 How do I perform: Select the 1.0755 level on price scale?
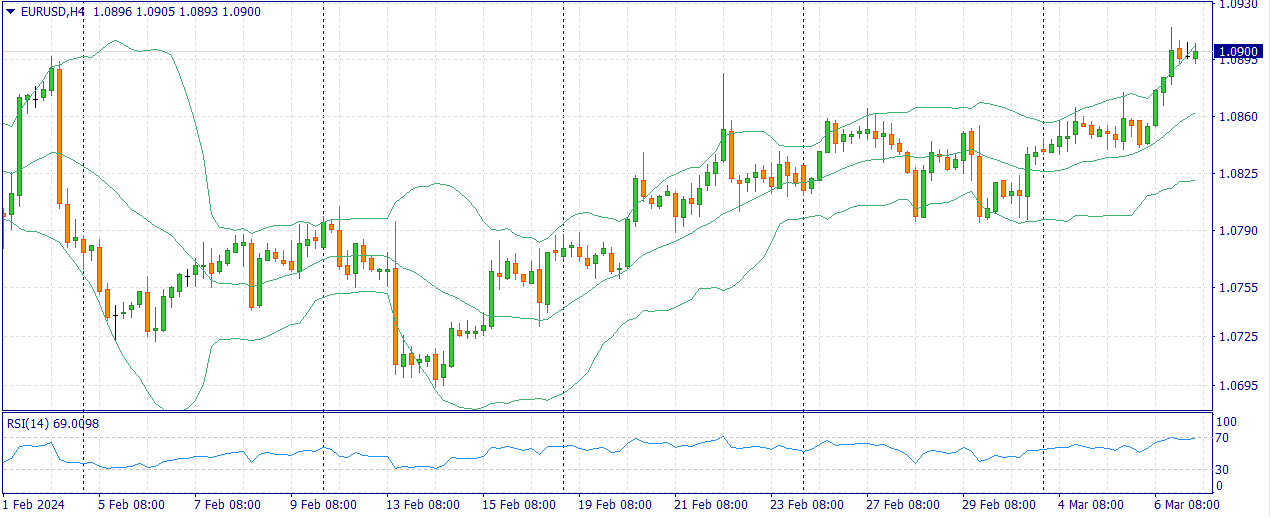1236,288
